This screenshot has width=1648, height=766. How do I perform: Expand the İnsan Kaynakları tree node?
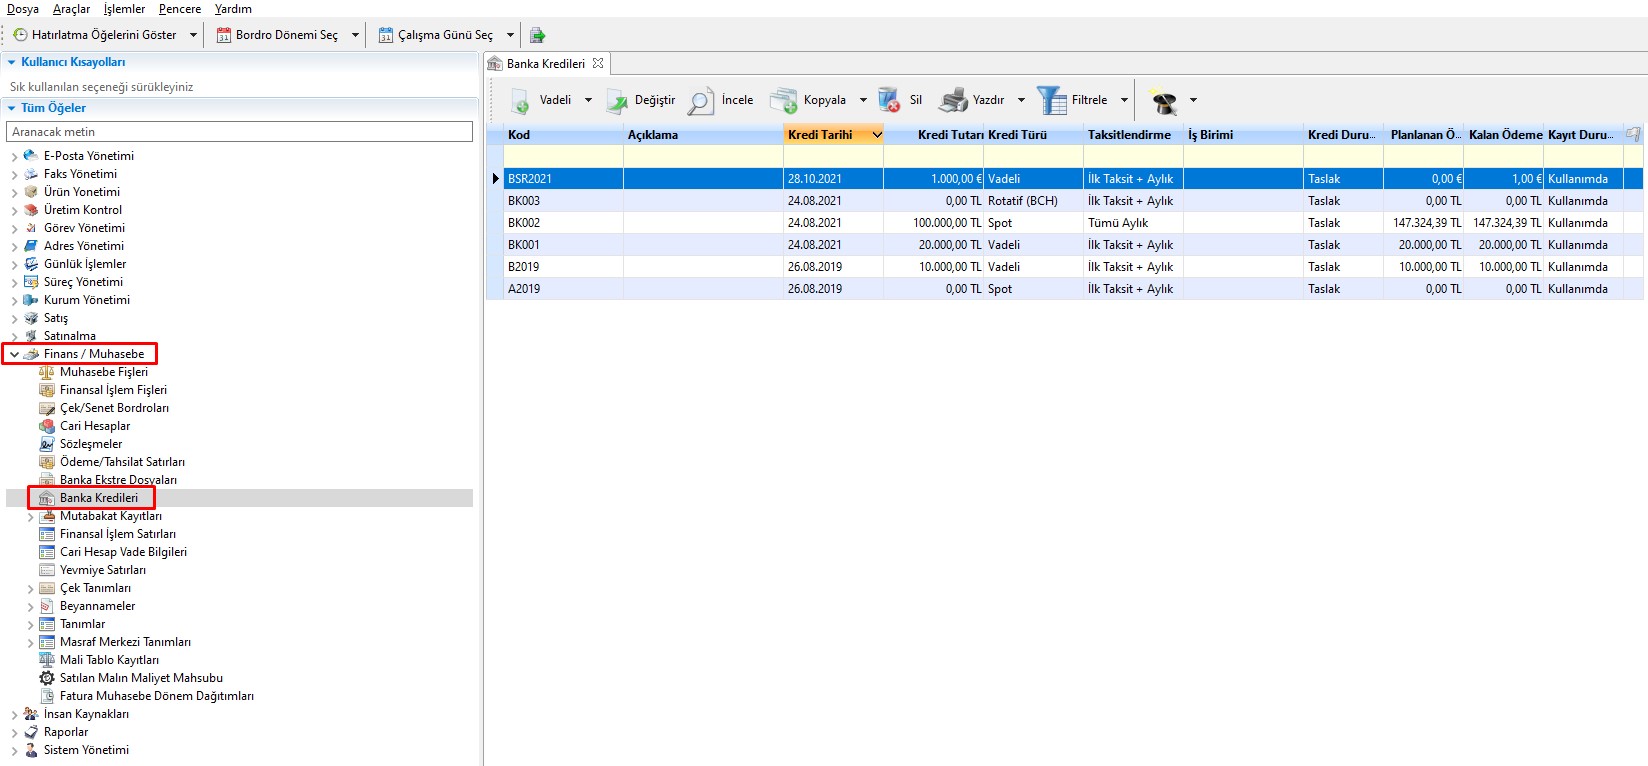(x=14, y=714)
